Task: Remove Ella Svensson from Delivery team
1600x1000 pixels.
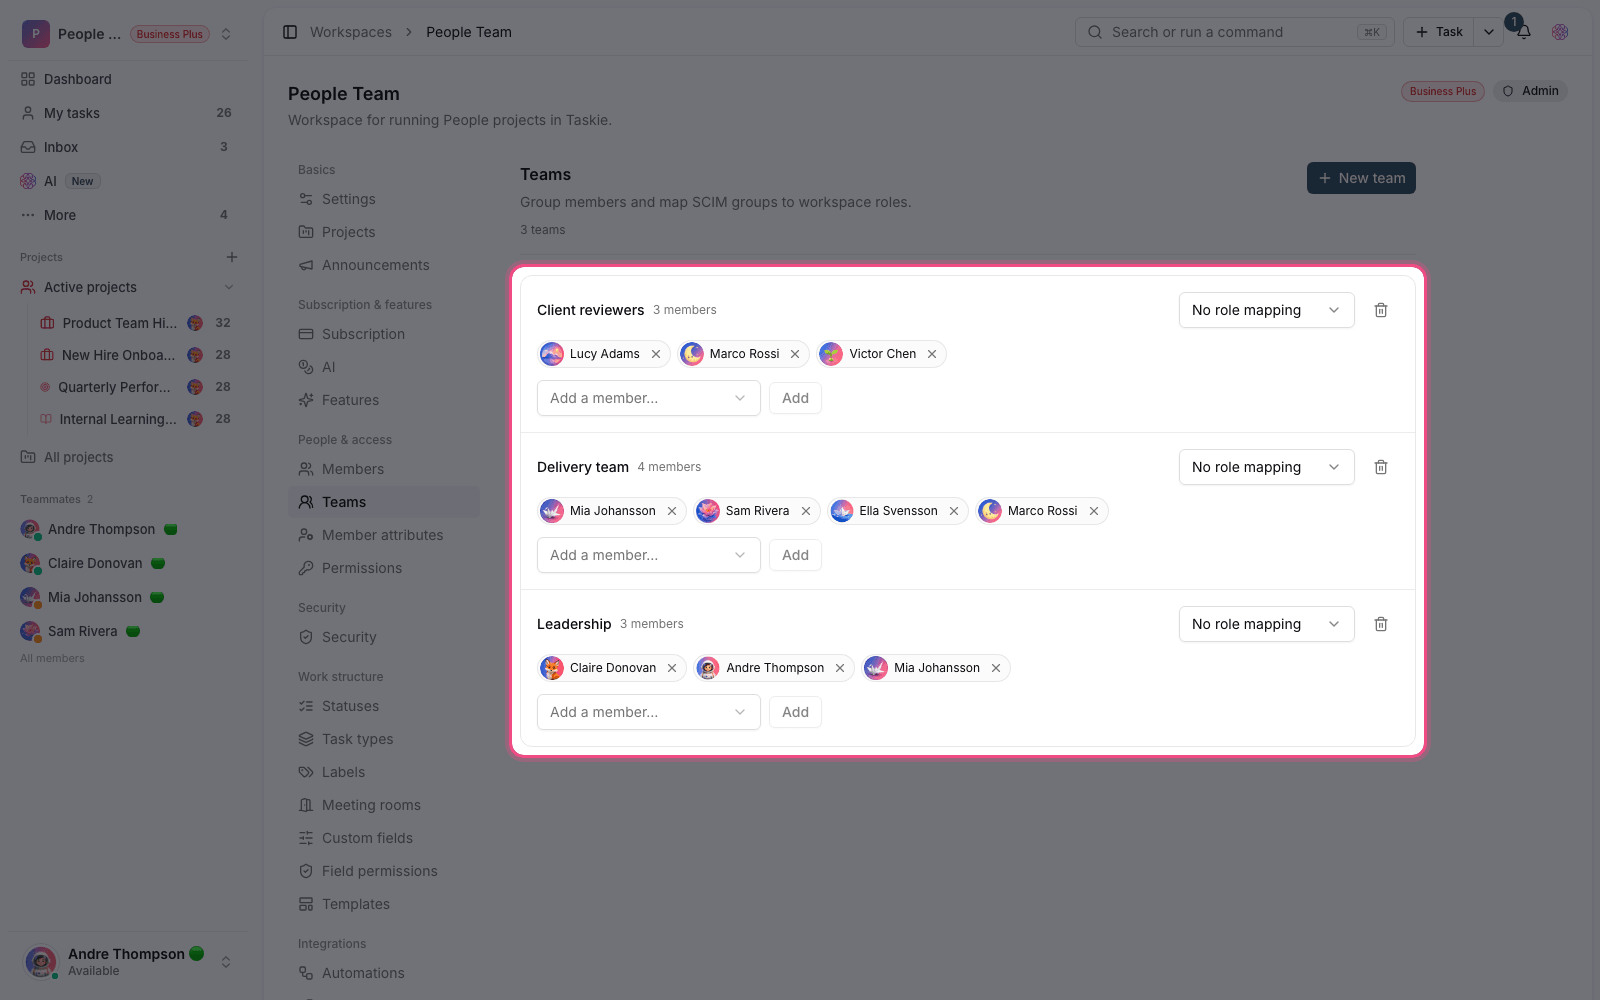Action: (954, 511)
